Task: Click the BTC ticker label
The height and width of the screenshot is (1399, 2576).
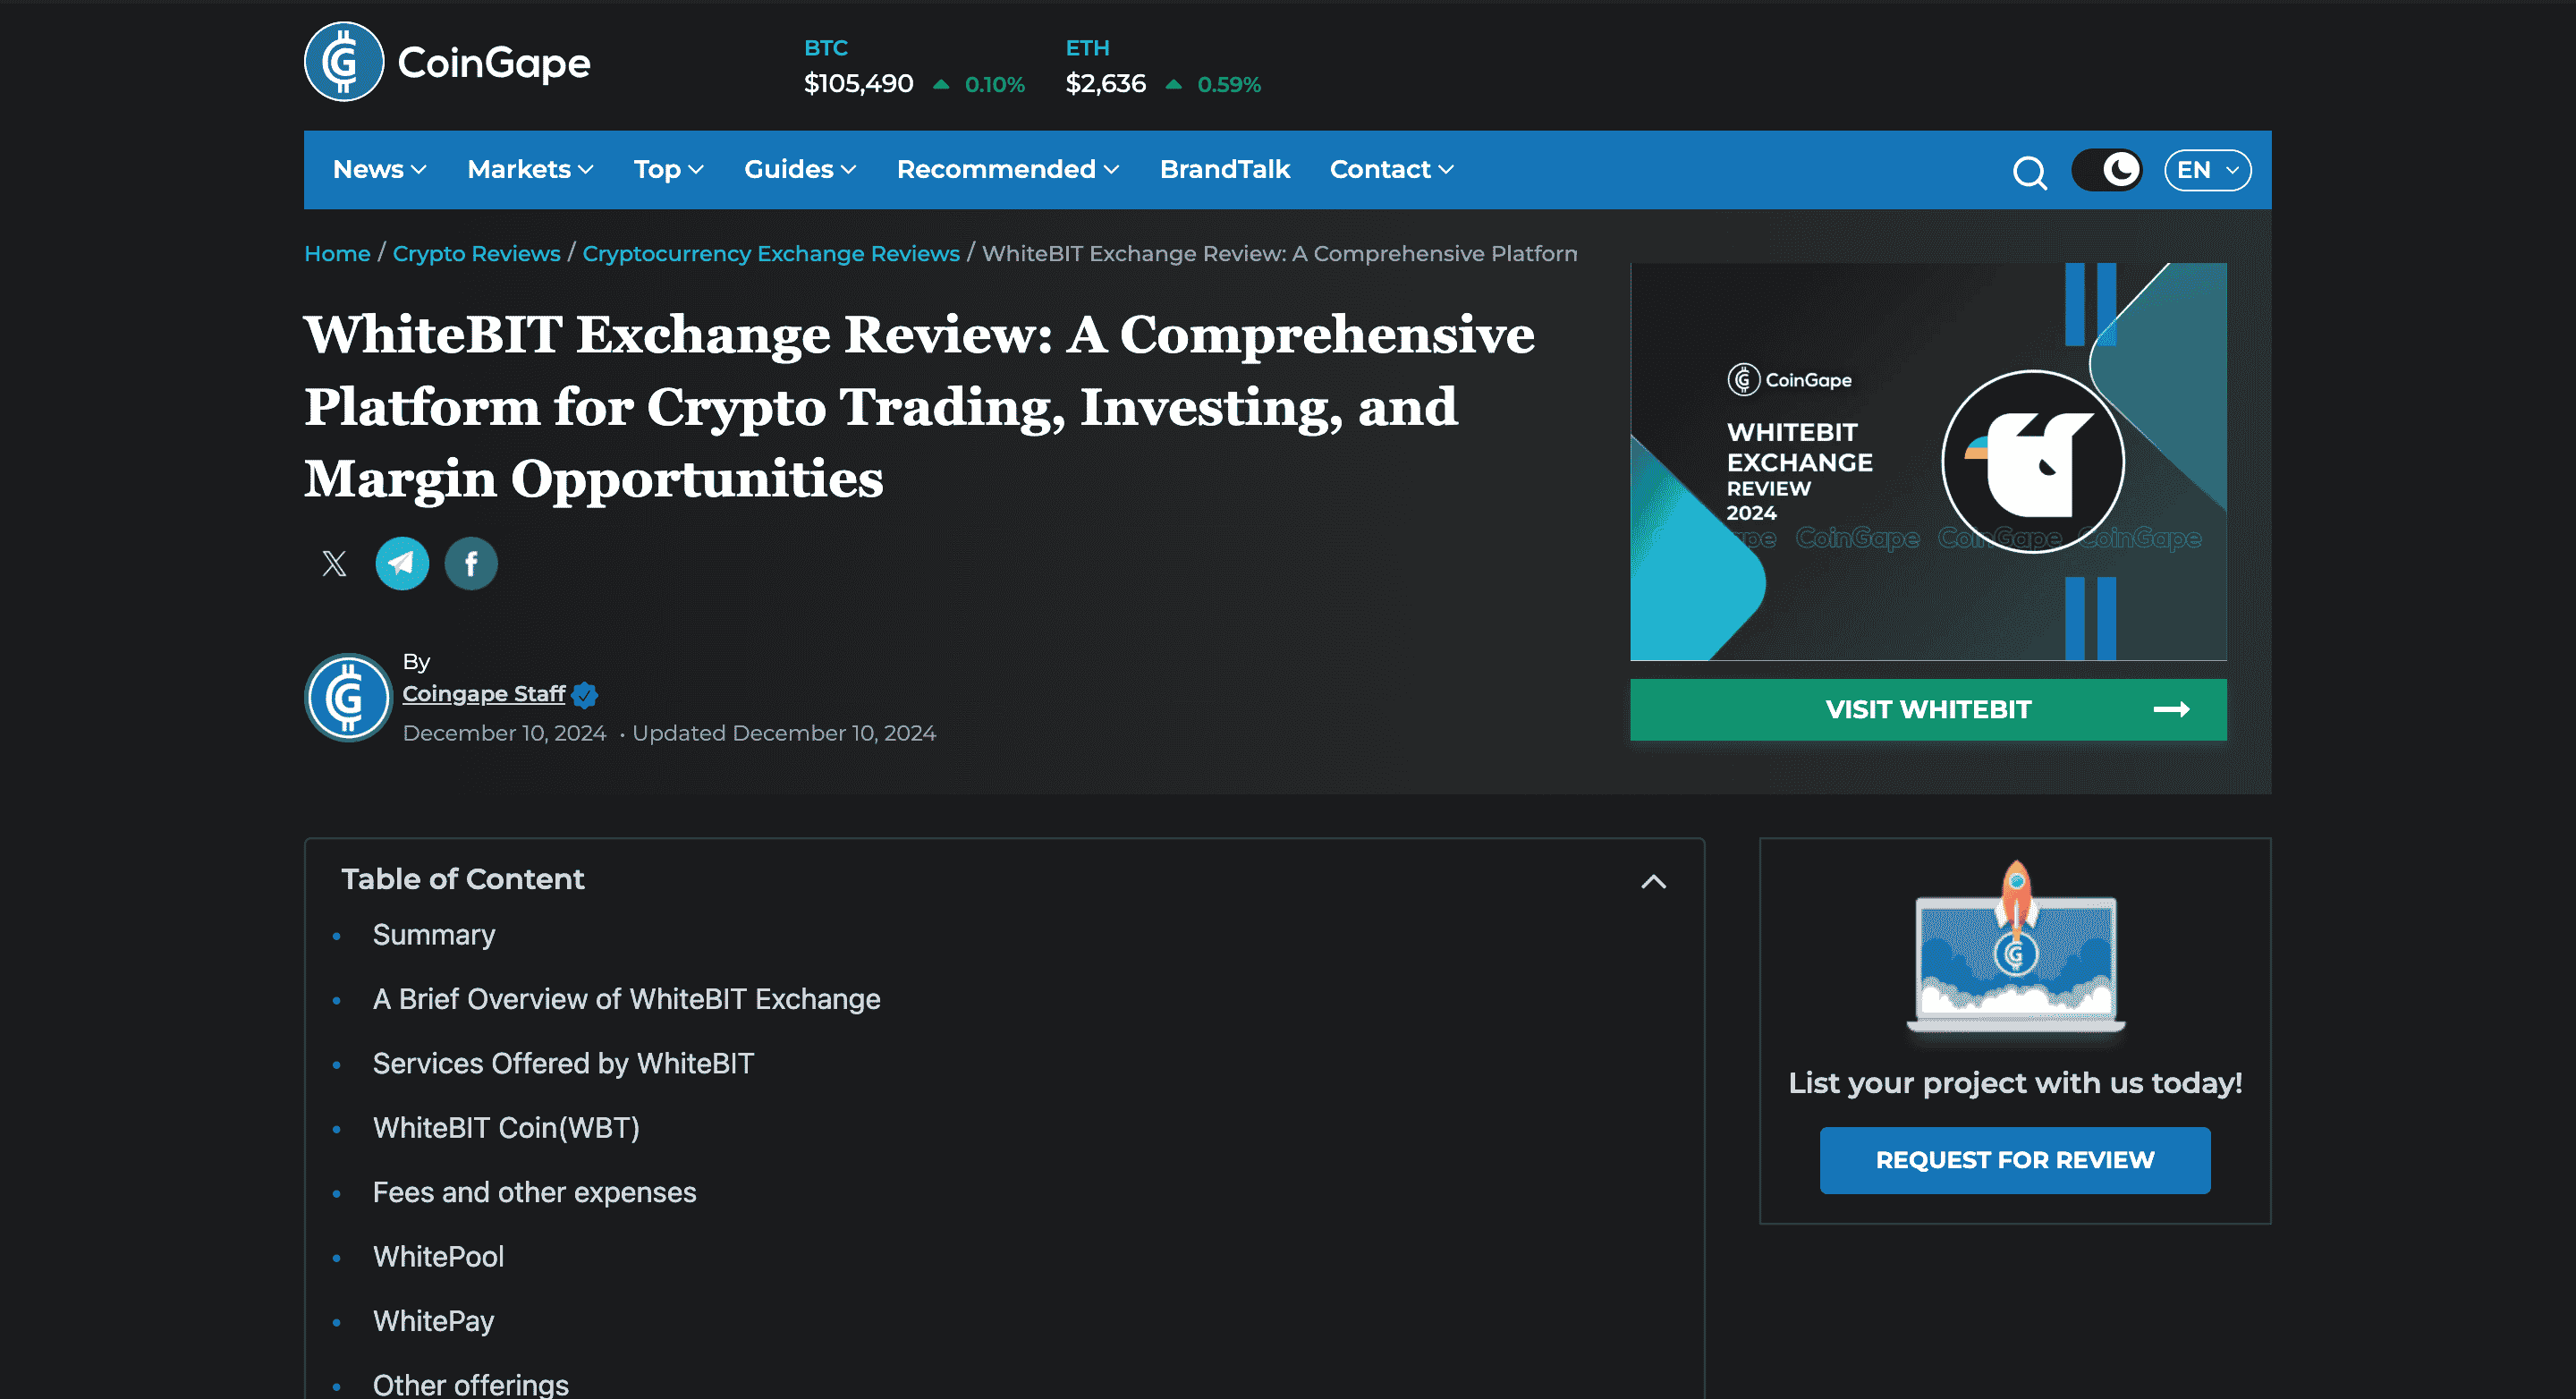Action: click(x=825, y=48)
